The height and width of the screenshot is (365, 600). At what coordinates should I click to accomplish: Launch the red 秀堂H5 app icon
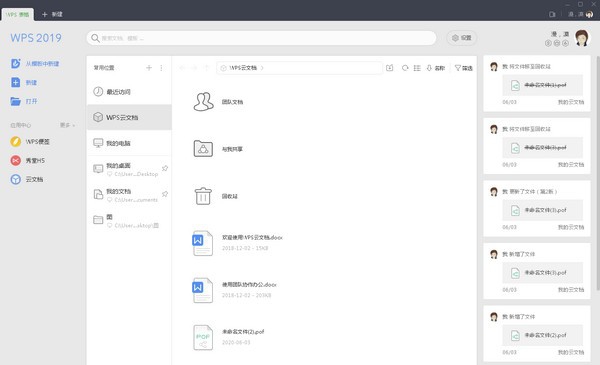(x=15, y=160)
